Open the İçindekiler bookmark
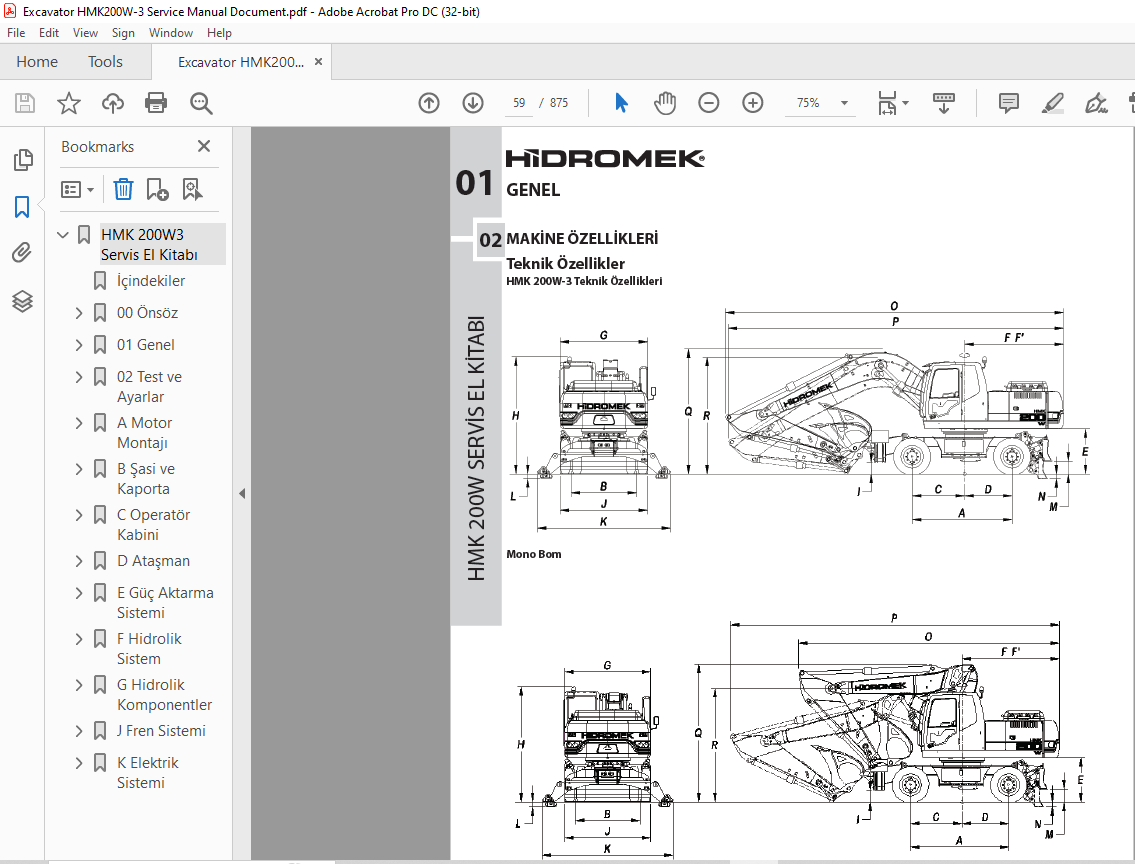 151,281
